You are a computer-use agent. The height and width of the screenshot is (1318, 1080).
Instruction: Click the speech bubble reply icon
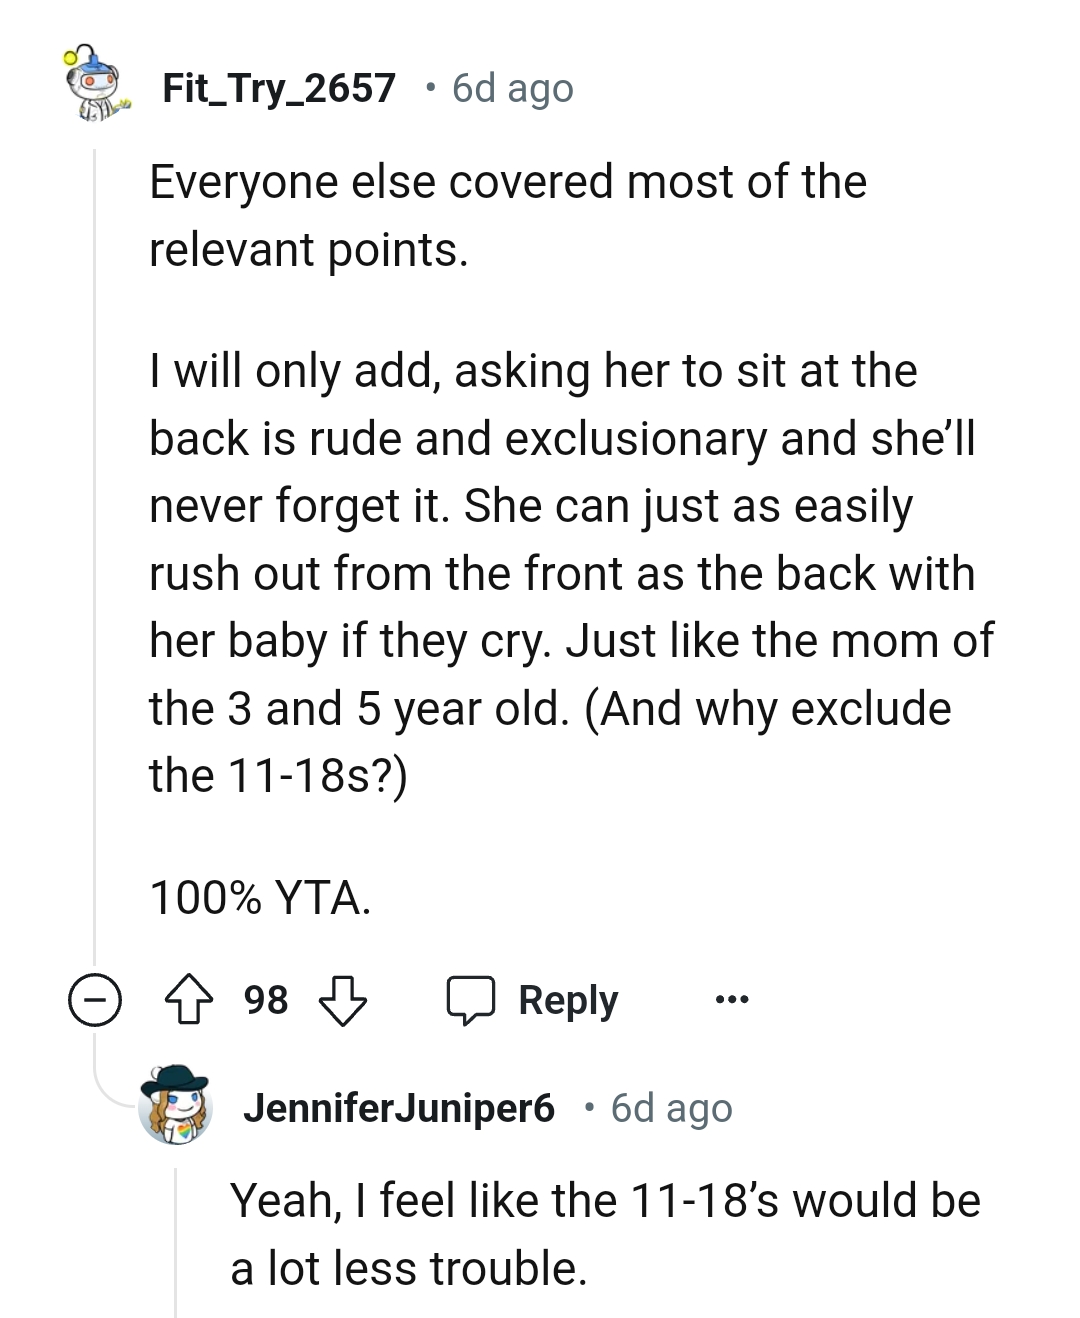pyautogui.click(x=471, y=1000)
